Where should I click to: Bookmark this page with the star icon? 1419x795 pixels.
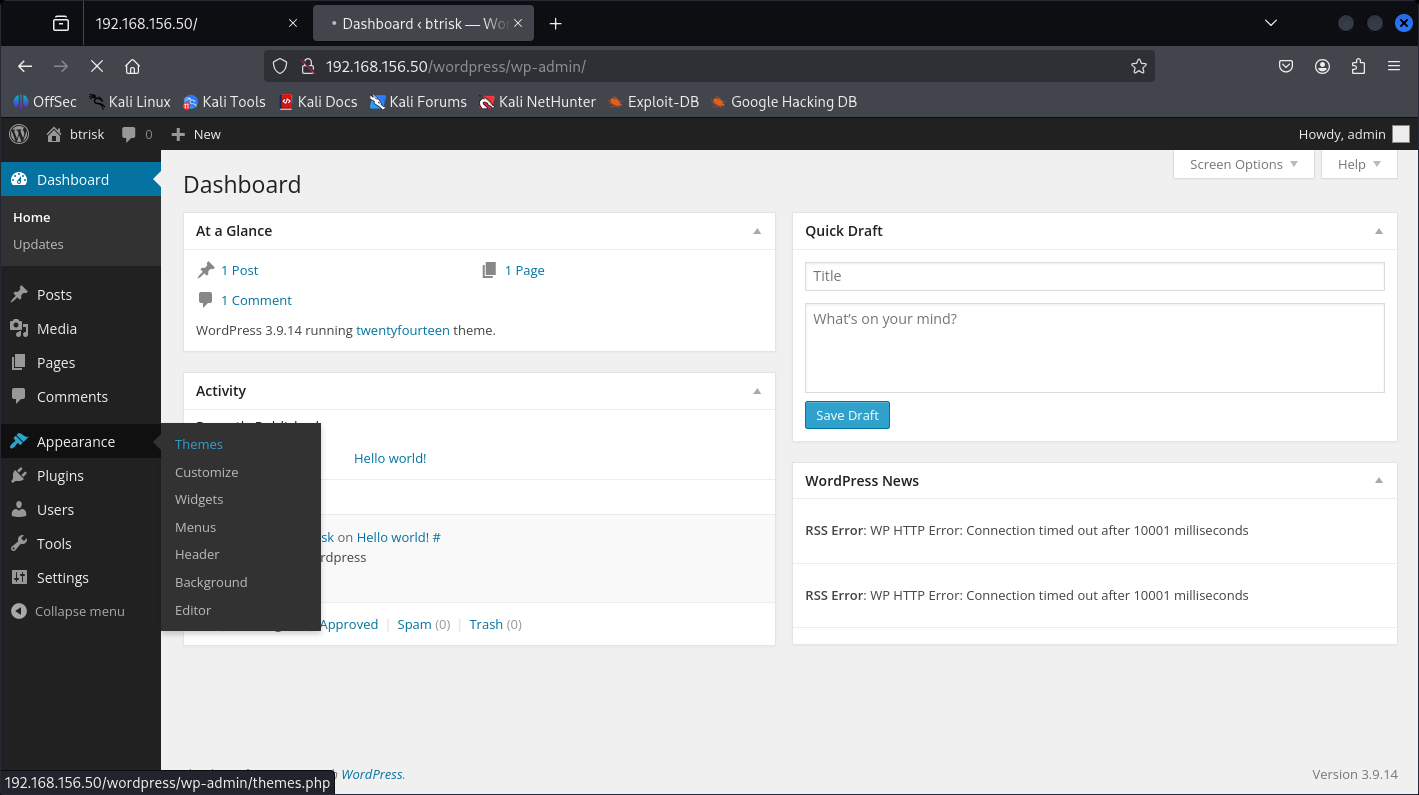[1138, 67]
